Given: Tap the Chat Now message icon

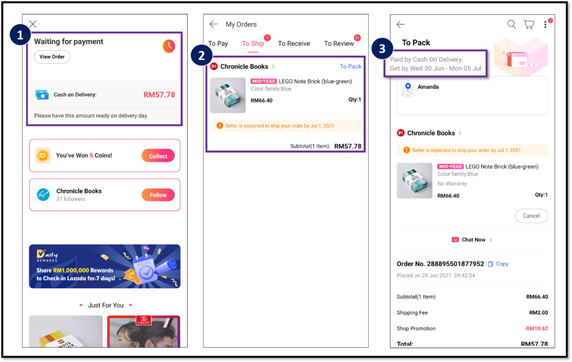Looking at the screenshot, I should pos(455,240).
